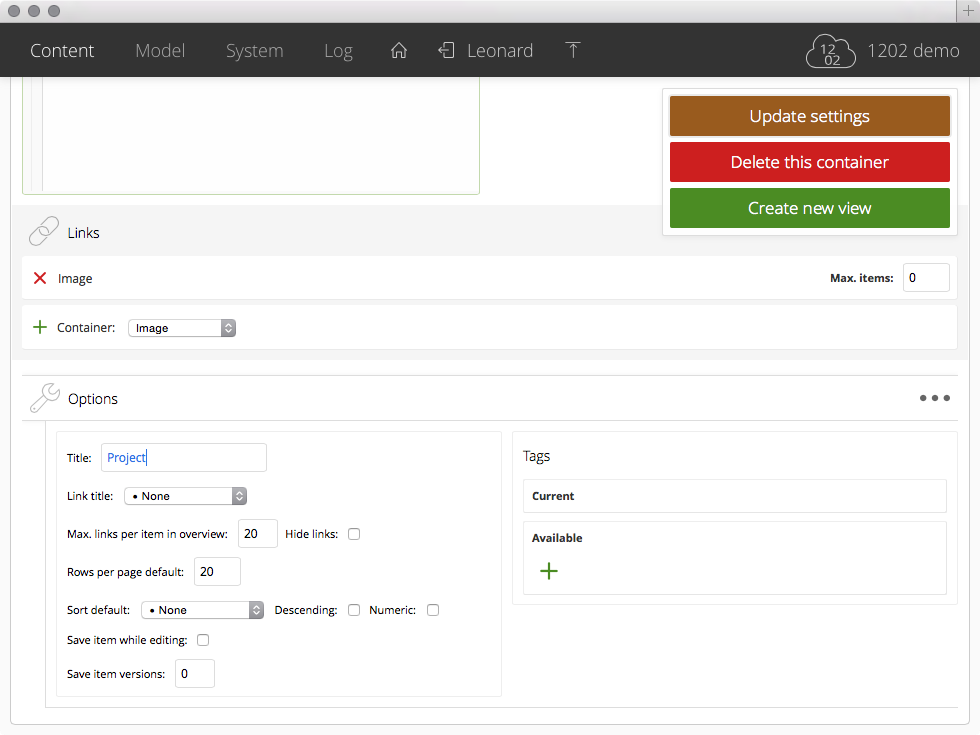Switch to the Model menu

tap(160, 51)
